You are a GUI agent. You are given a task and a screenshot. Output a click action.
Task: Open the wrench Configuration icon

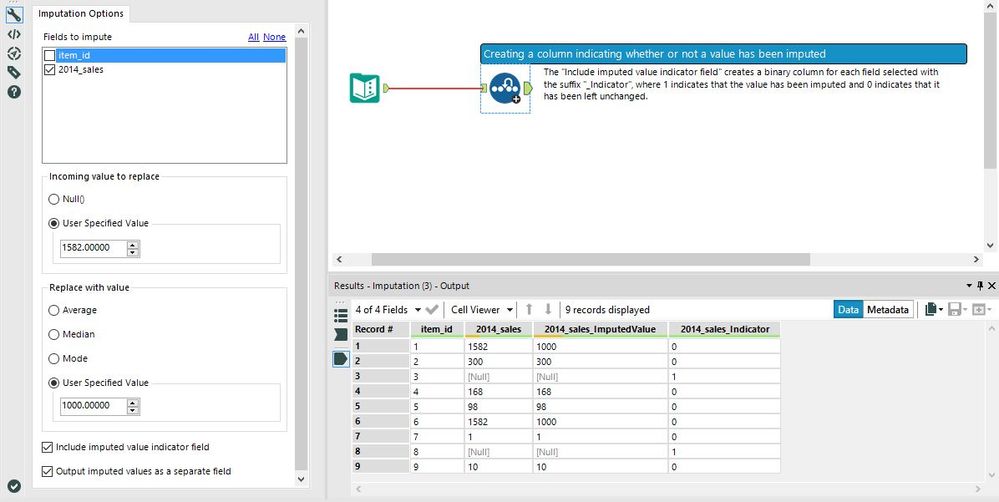(14, 15)
